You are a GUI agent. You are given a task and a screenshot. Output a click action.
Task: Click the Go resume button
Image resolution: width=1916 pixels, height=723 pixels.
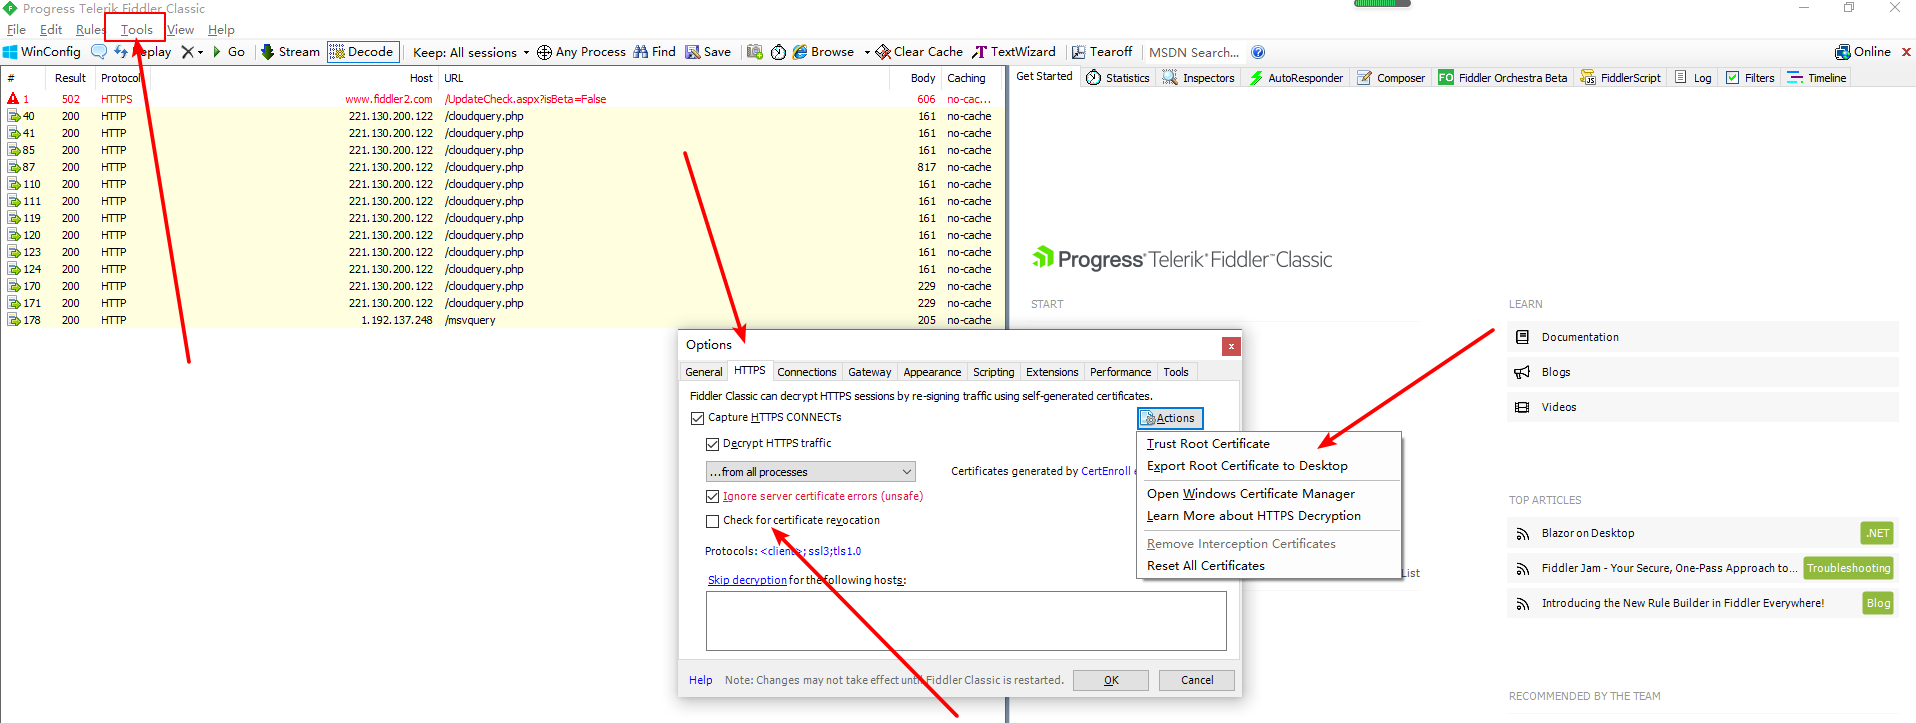[x=229, y=52]
